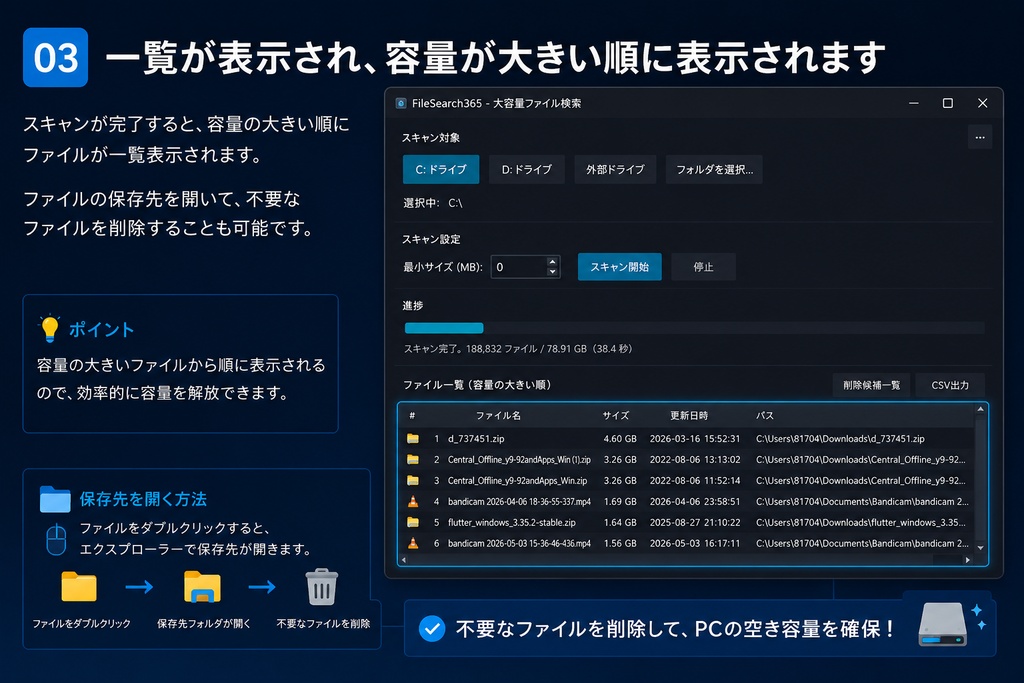
Task: Select flutter_windows_3.35.2-stable.zip file name
Action: (511, 522)
